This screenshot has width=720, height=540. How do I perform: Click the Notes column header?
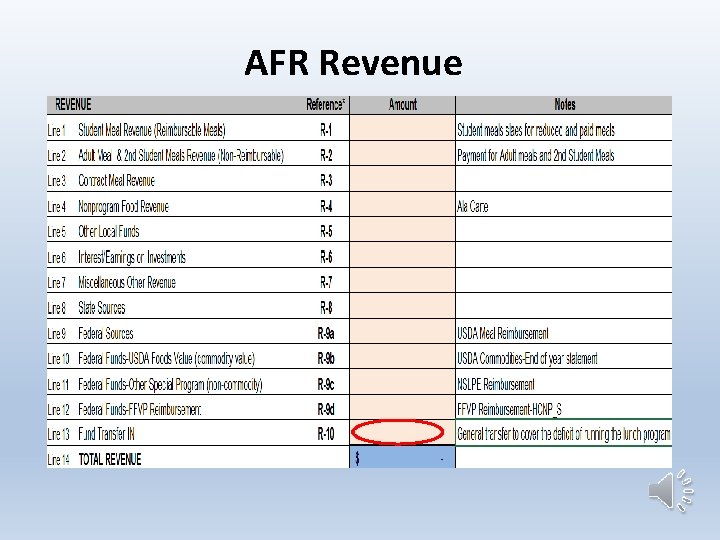(x=564, y=105)
